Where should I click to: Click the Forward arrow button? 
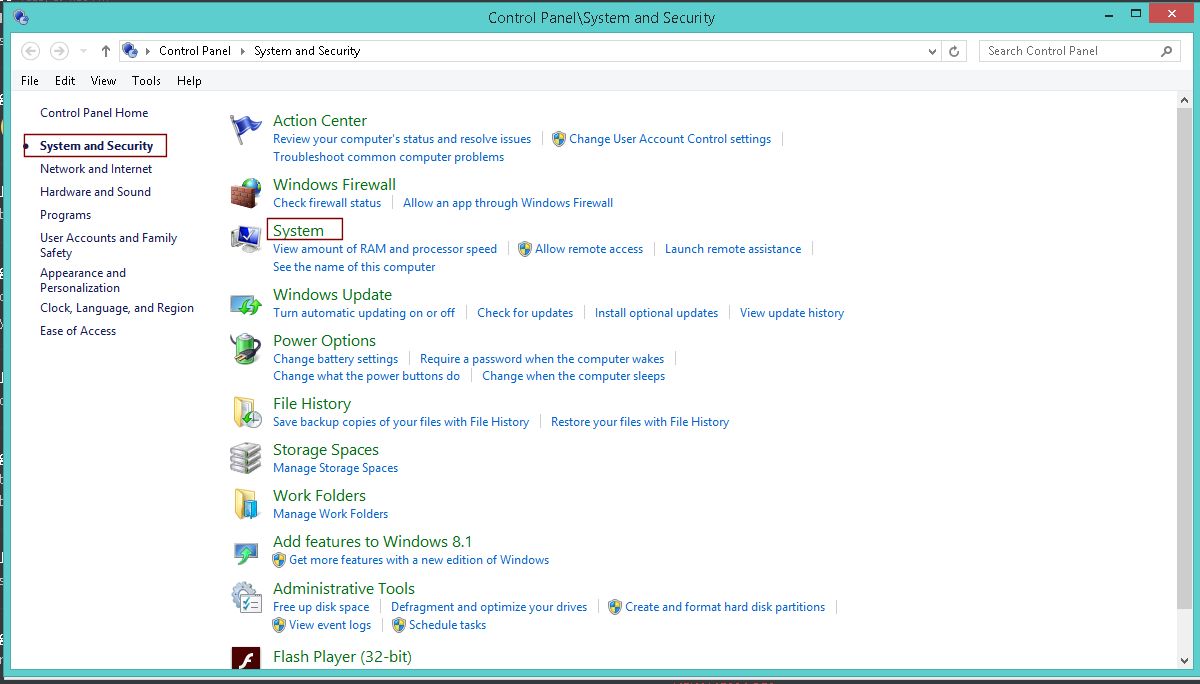click(59, 51)
